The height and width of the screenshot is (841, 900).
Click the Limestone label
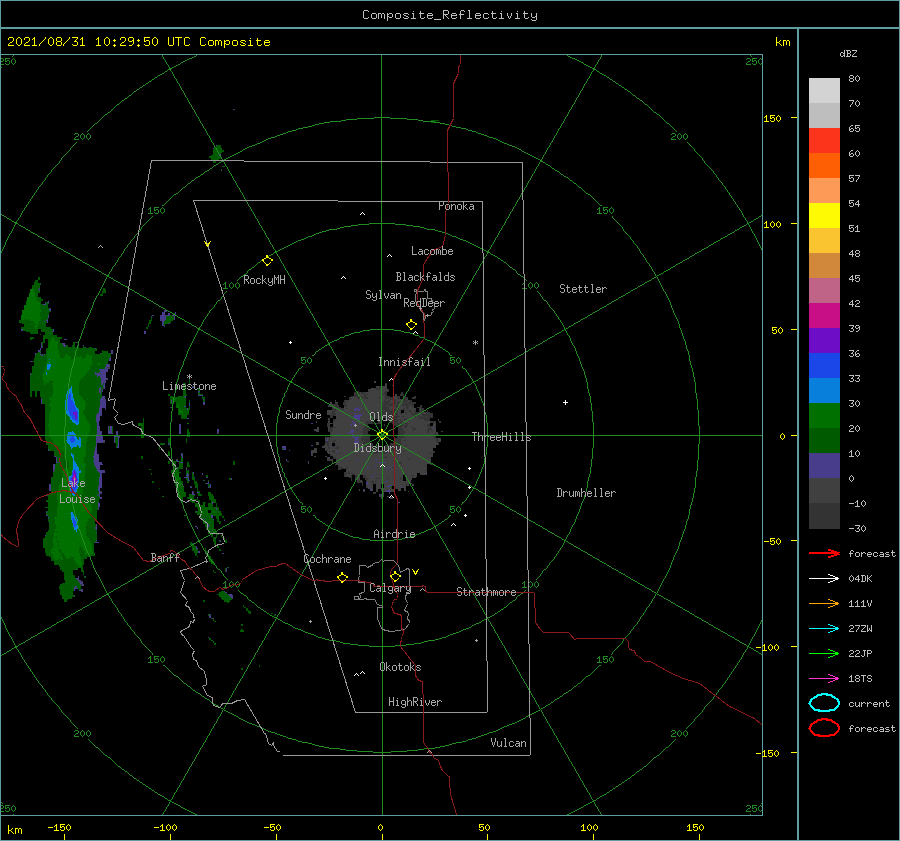click(x=189, y=386)
